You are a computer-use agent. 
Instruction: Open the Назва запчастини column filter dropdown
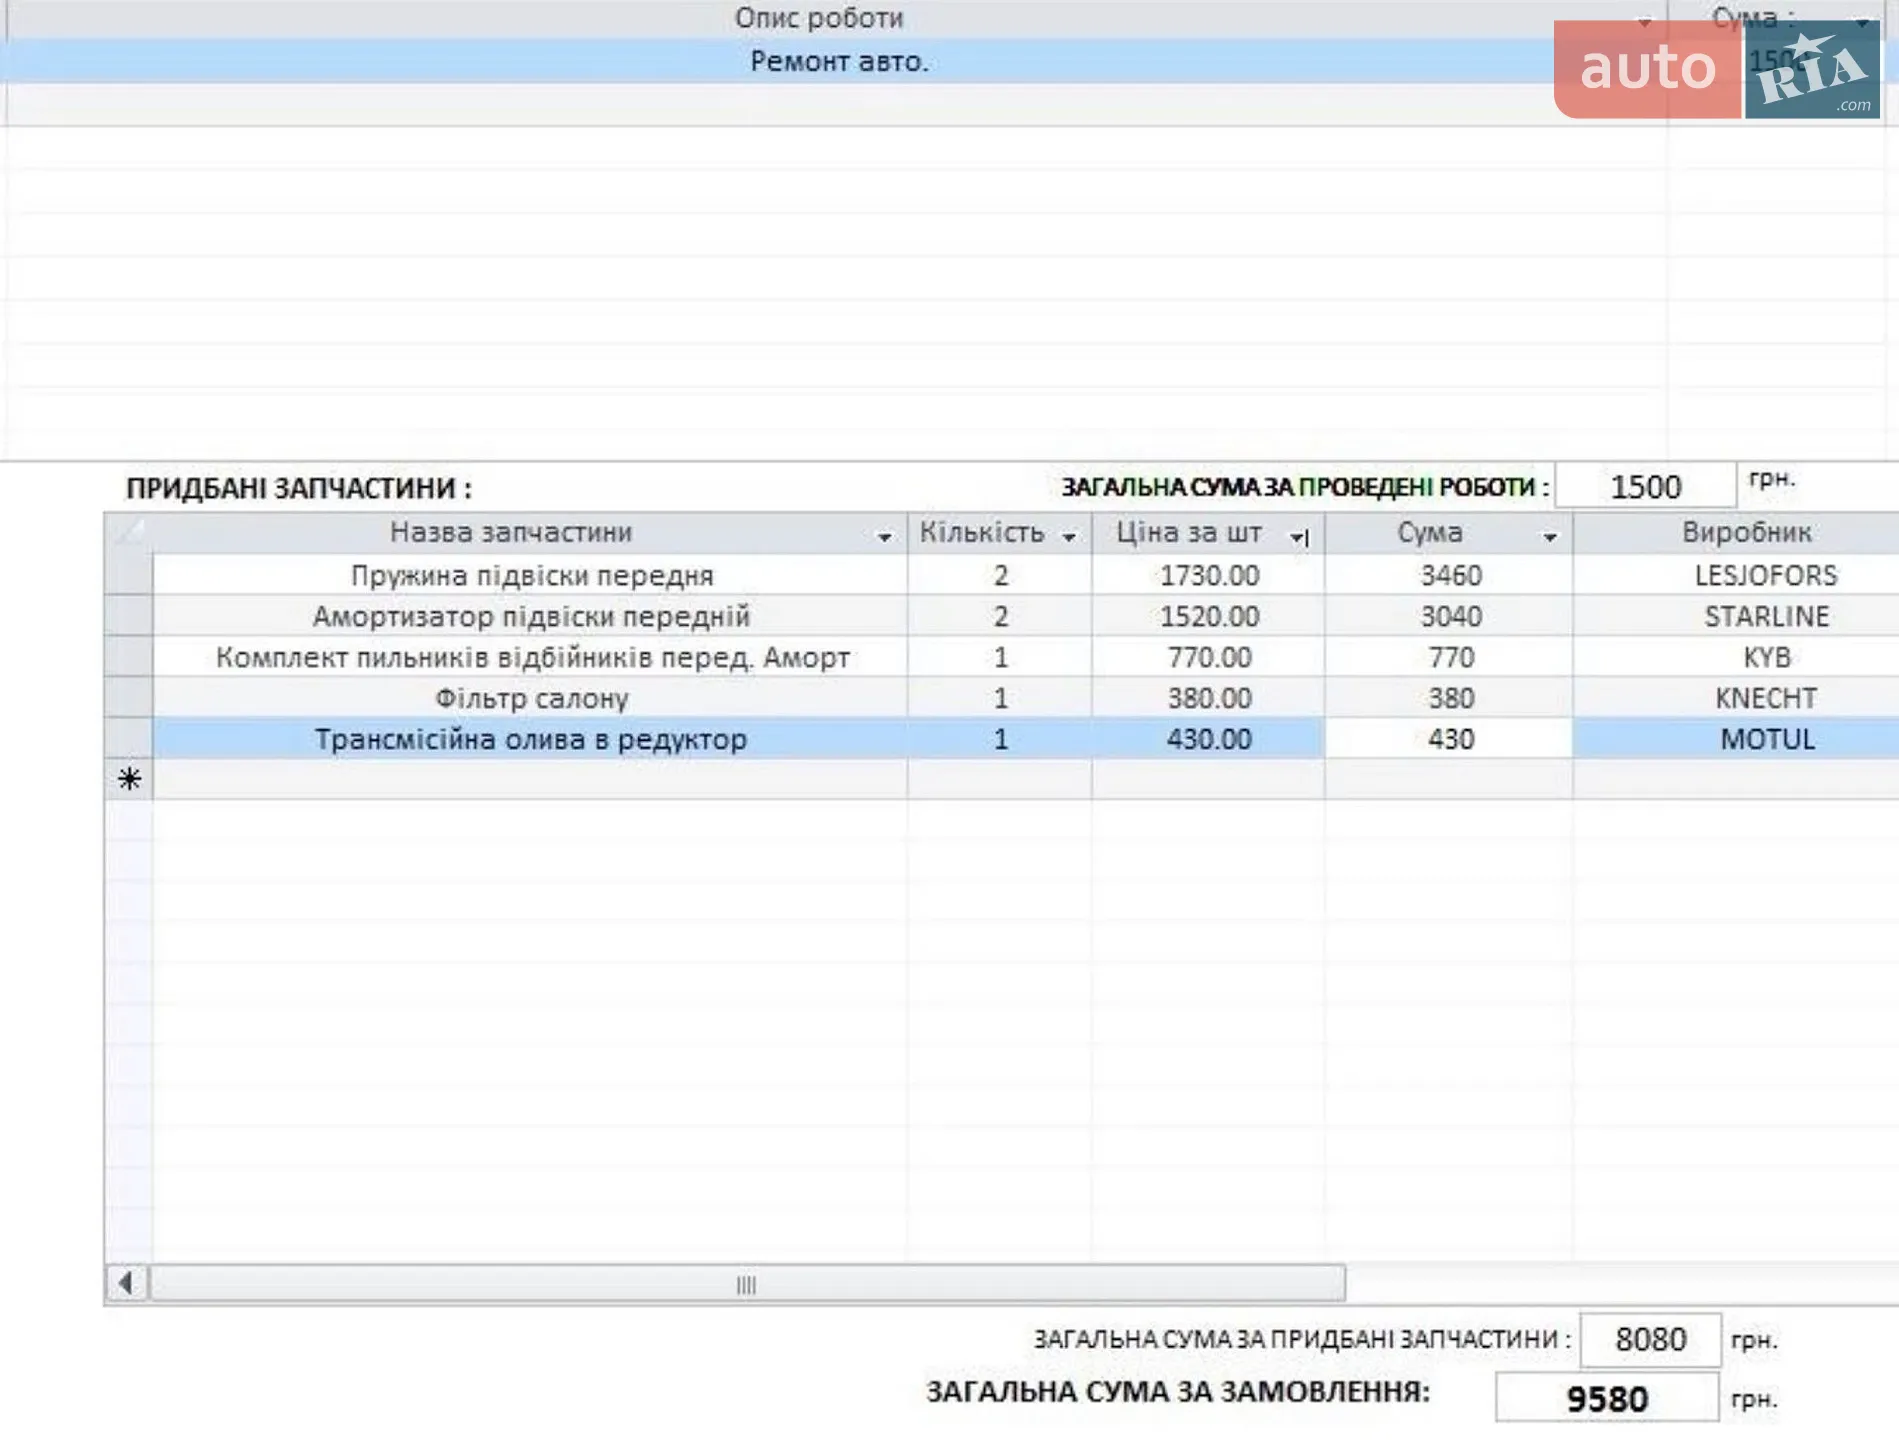884,537
